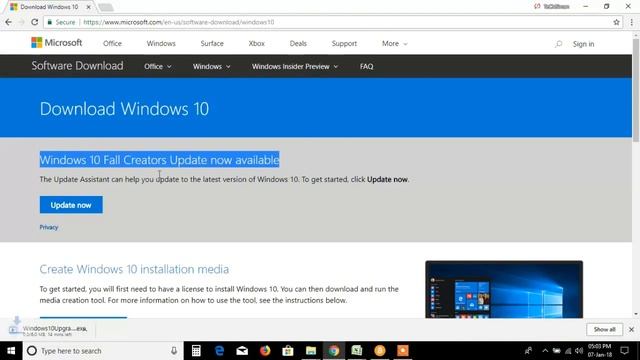Open Calculator from the taskbar
The image size is (640, 360).
tap(196, 351)
